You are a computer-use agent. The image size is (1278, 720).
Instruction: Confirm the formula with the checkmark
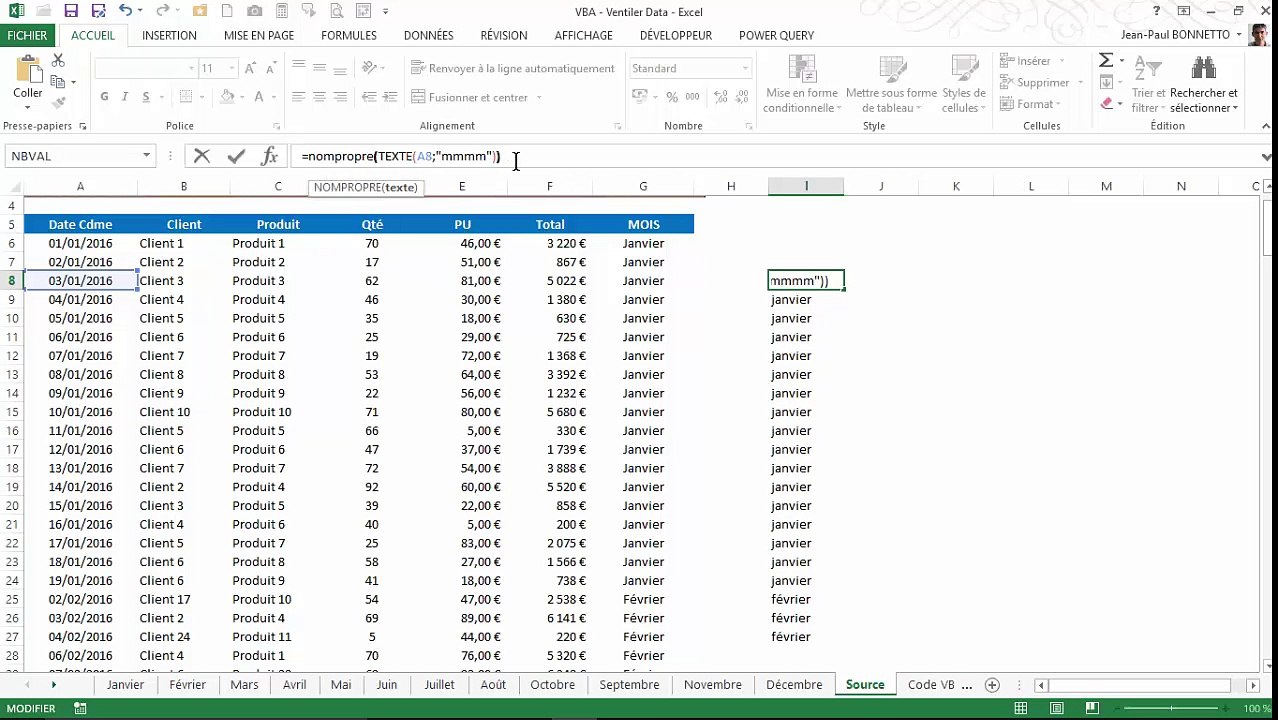(x=236, y=156)
